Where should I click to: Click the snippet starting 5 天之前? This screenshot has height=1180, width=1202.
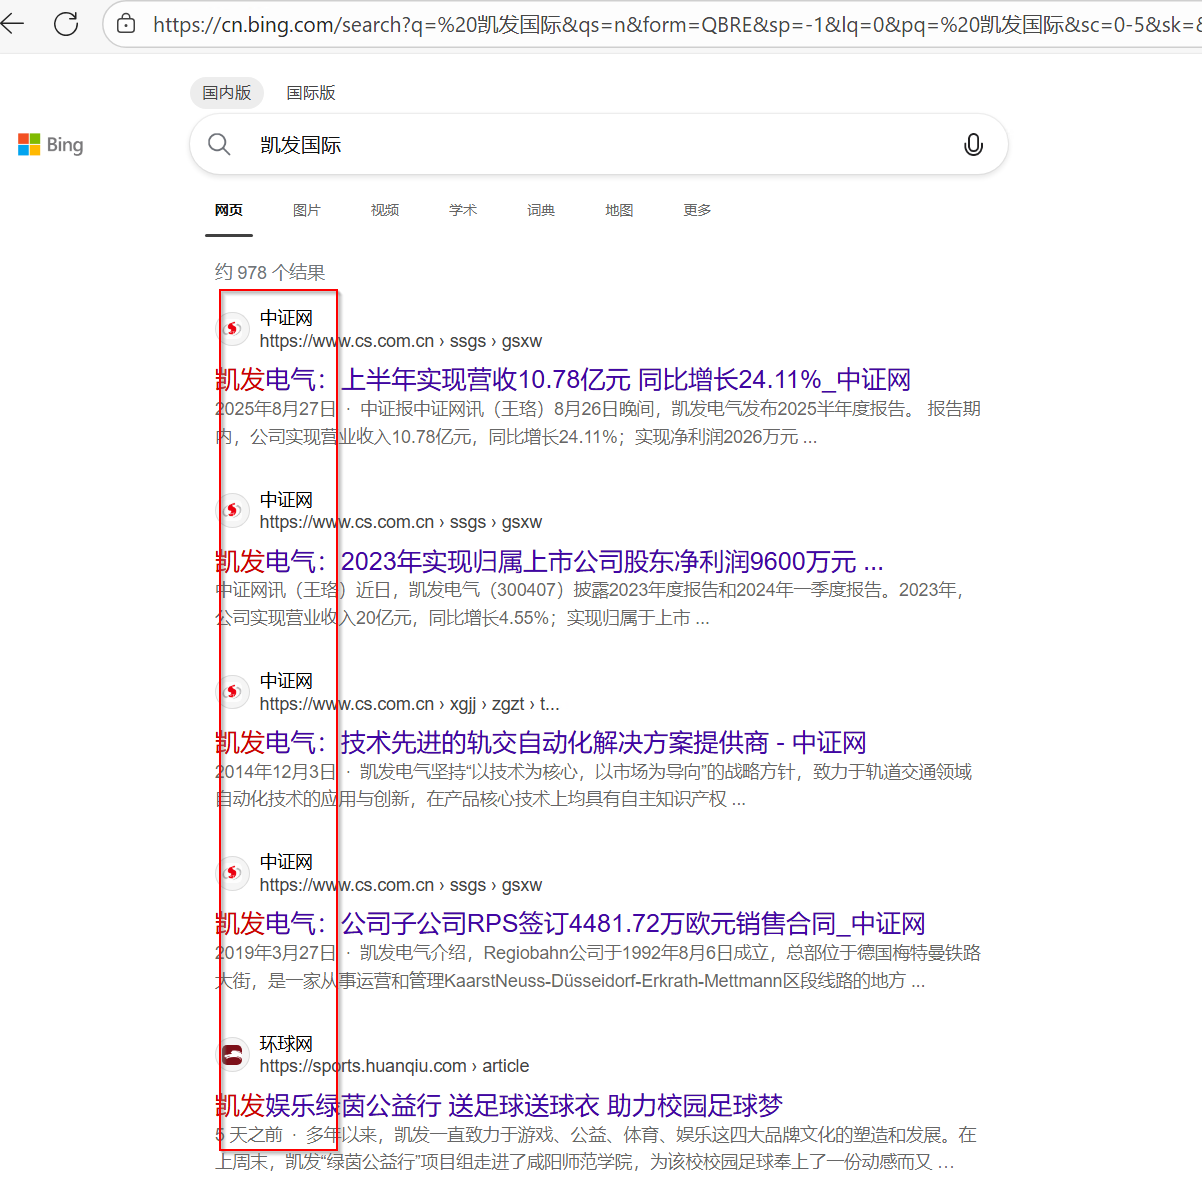(596, 1148)
